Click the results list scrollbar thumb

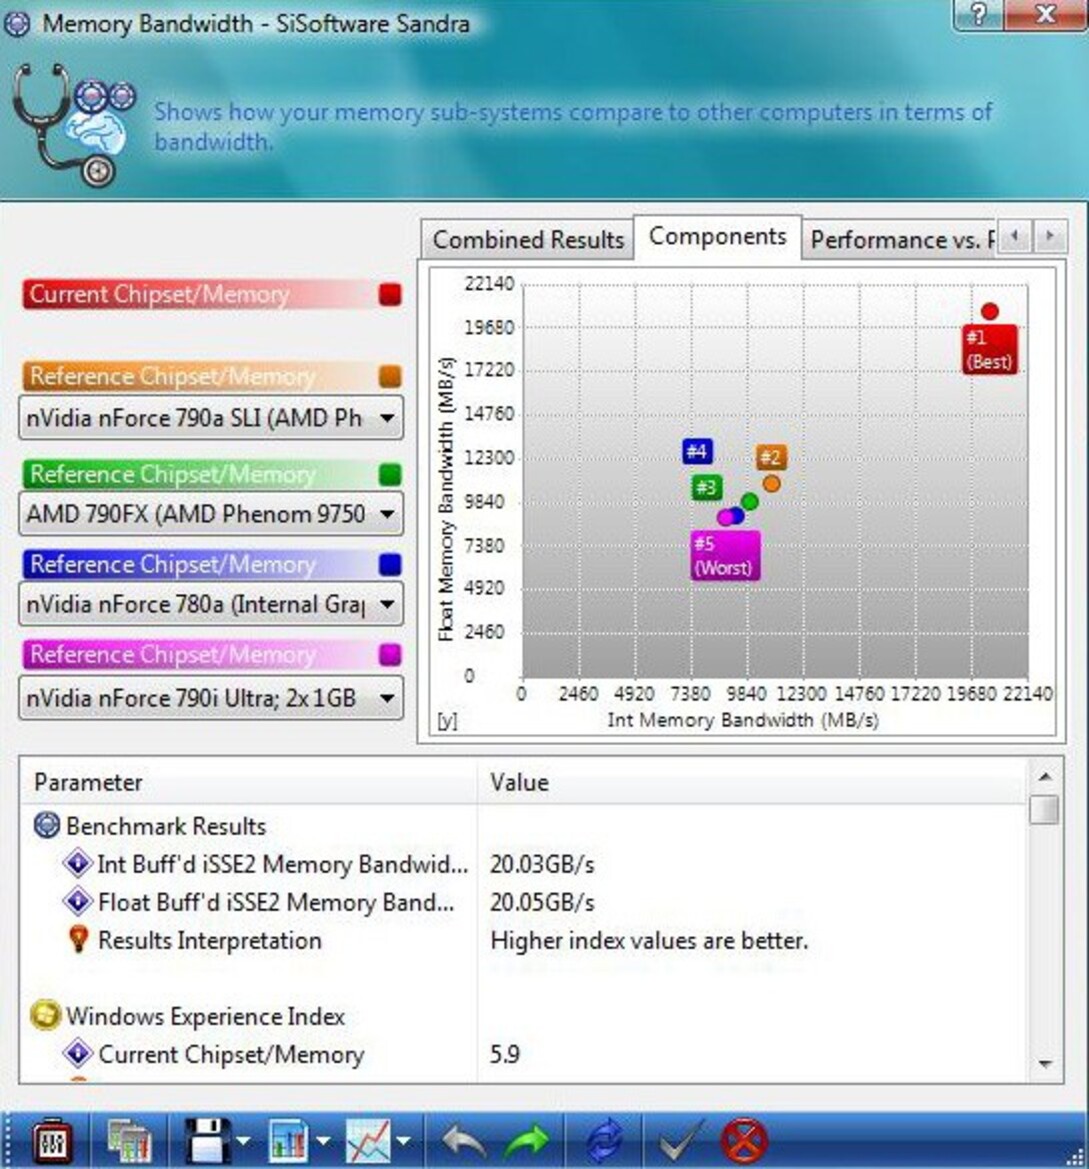point(1045,809)
